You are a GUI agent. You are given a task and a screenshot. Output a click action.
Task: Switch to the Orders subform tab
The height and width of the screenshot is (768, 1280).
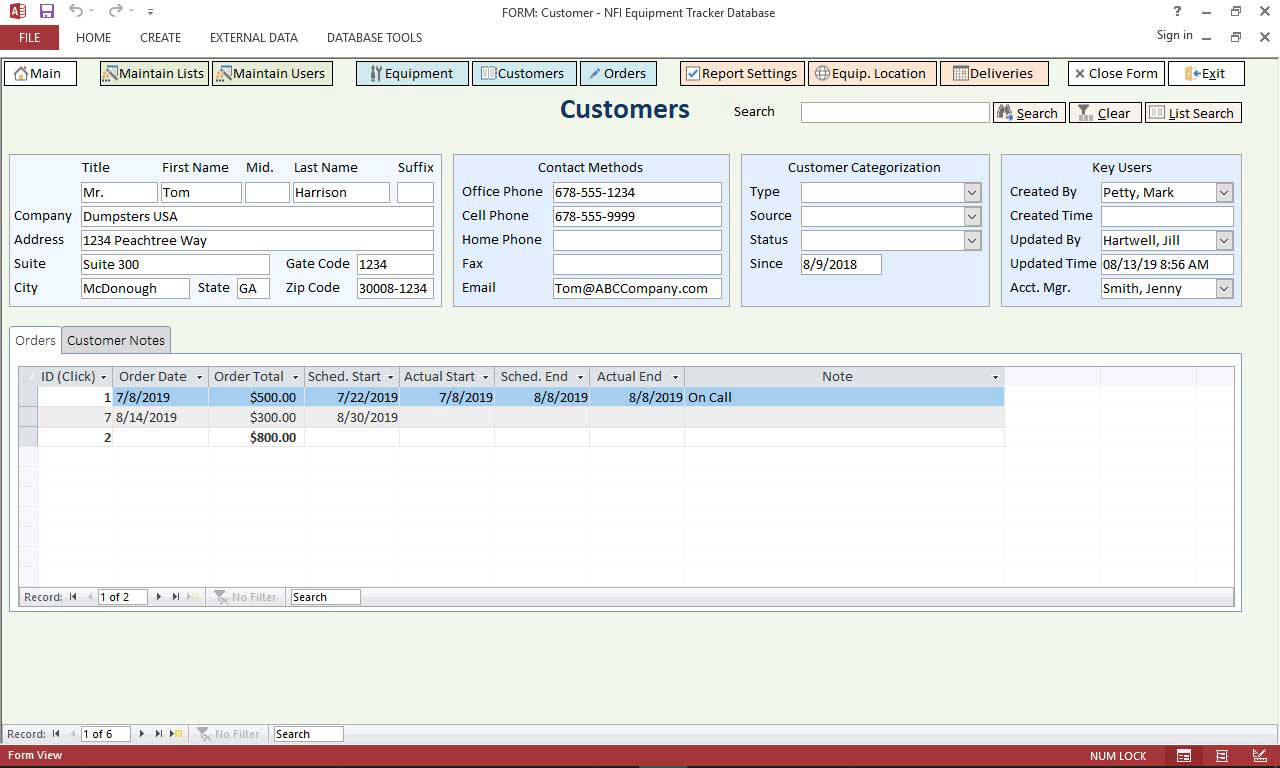click(36, 341)
